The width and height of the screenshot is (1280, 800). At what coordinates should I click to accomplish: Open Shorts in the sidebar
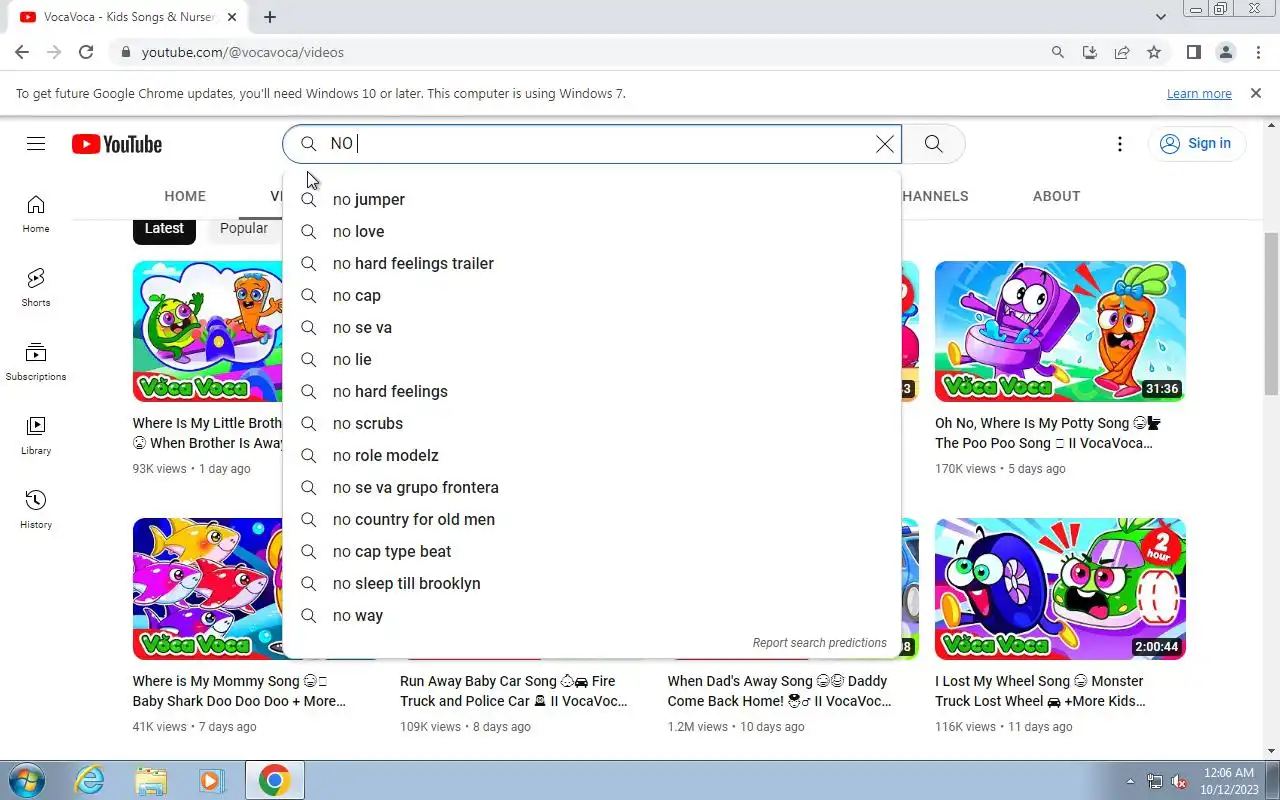(x=36, y=288)
